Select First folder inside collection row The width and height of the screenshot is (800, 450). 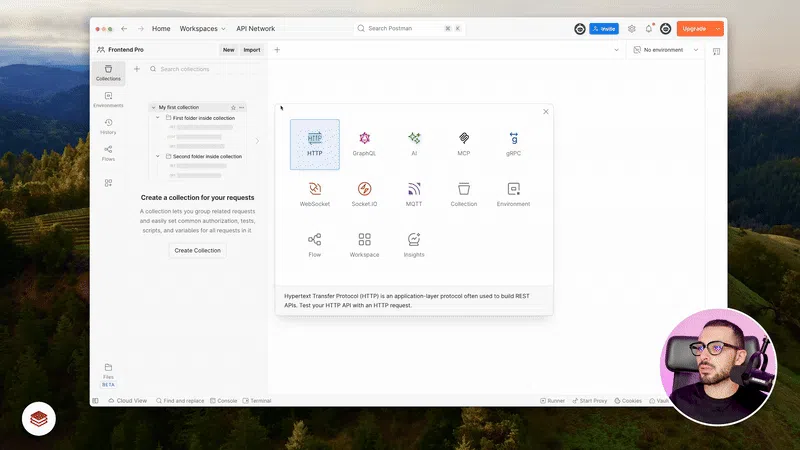pyautogui.click(x=199, y=118)
